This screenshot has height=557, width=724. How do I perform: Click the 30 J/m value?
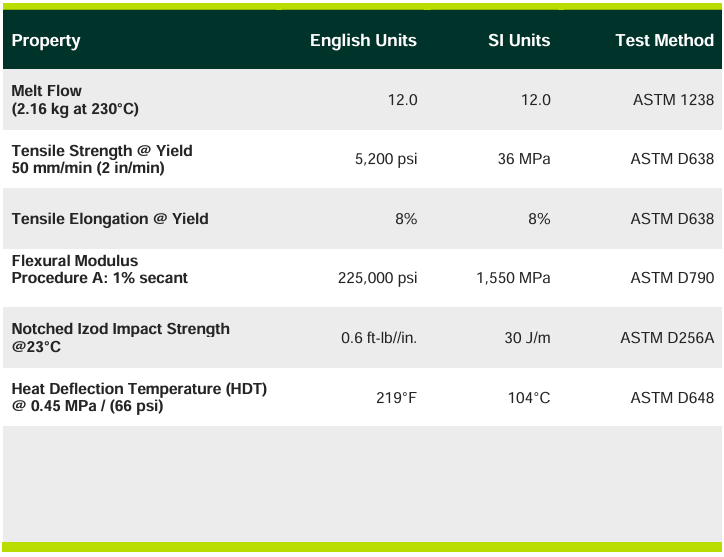527,338
